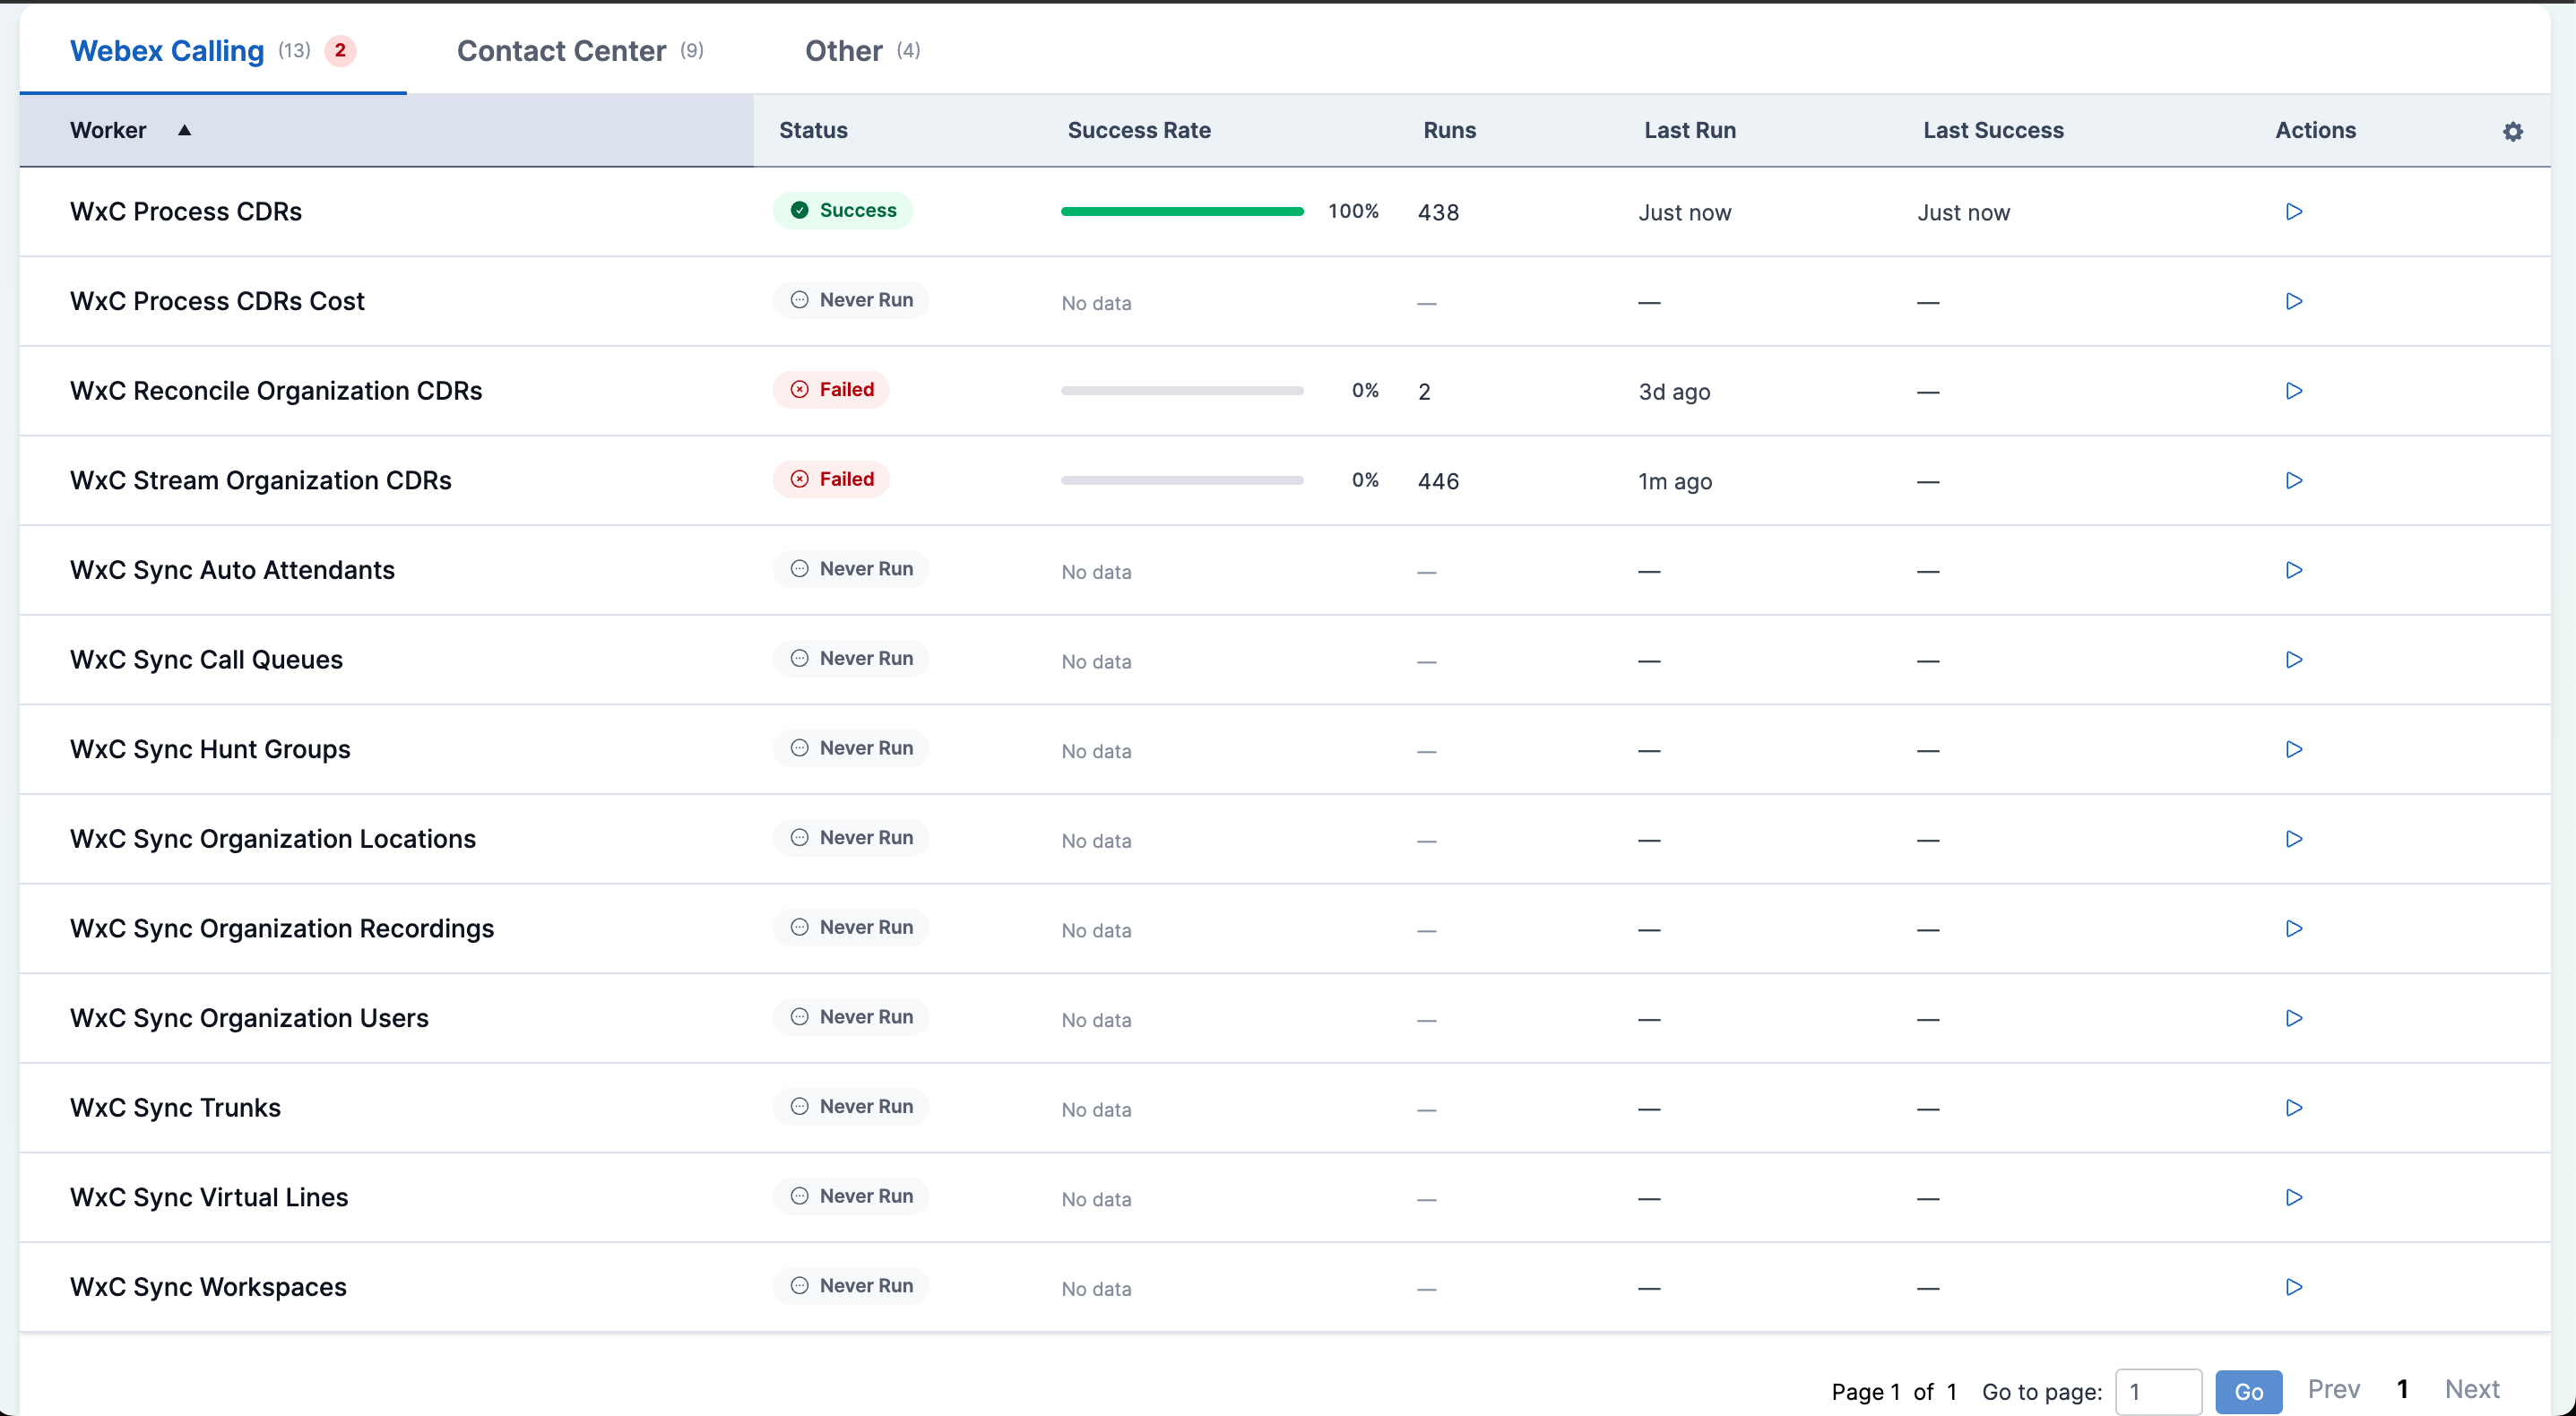Sort by the Last Success column header
Viewport: 2576px width, 1416px height.
coord(1993,130)
